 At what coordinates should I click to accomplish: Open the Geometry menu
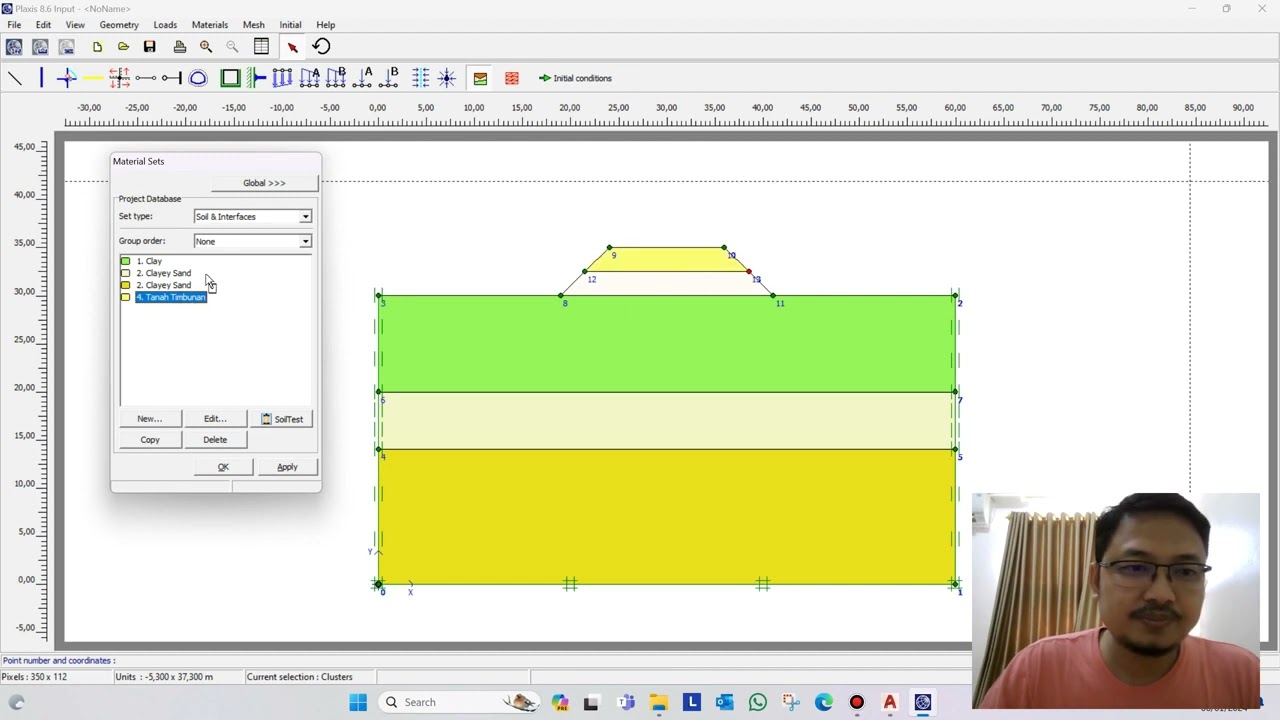pyautogui.click(x=119, y=25)
